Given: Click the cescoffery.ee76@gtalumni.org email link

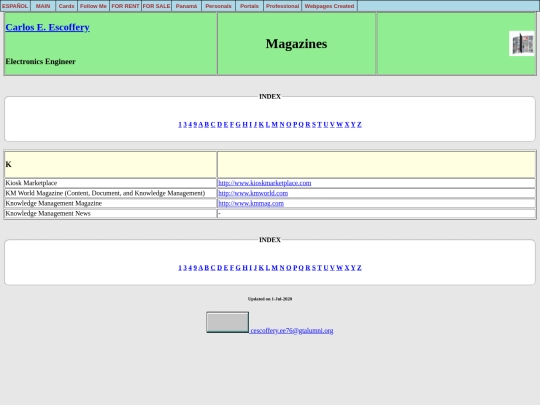Looking at the screenshot, I should [292, 331].
